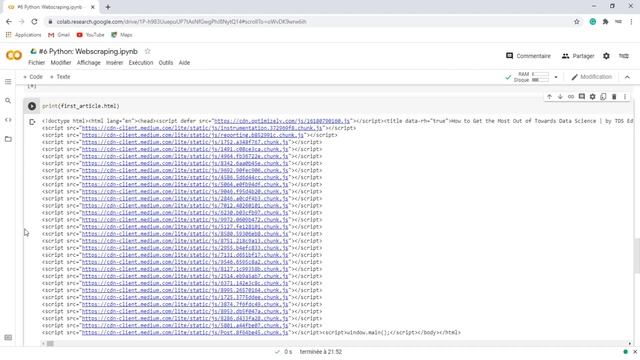Open the Exécution menu
Viewport: 640px width, 360px height.
(x=141, y=62)
